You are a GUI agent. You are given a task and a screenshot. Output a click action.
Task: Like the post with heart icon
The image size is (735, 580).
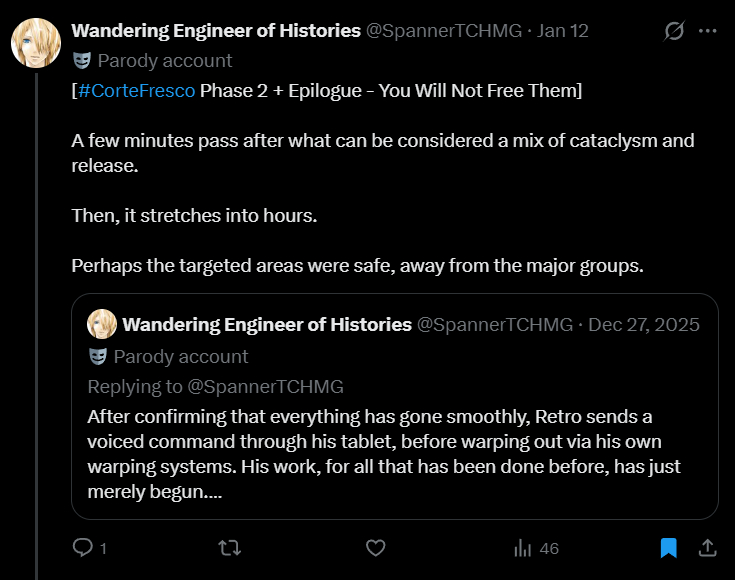(375, 548)
